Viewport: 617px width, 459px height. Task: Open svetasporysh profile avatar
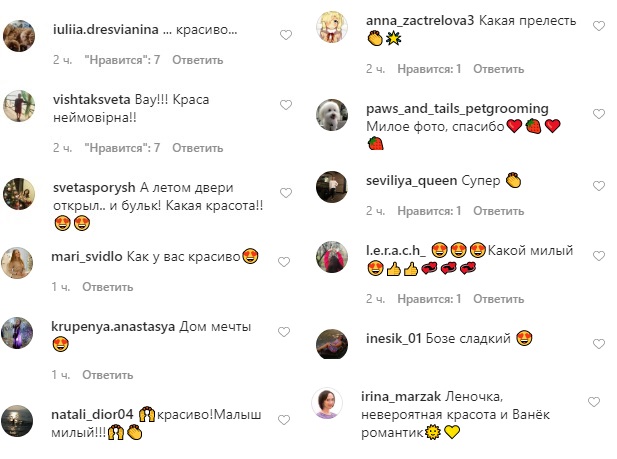pos(19,194)
